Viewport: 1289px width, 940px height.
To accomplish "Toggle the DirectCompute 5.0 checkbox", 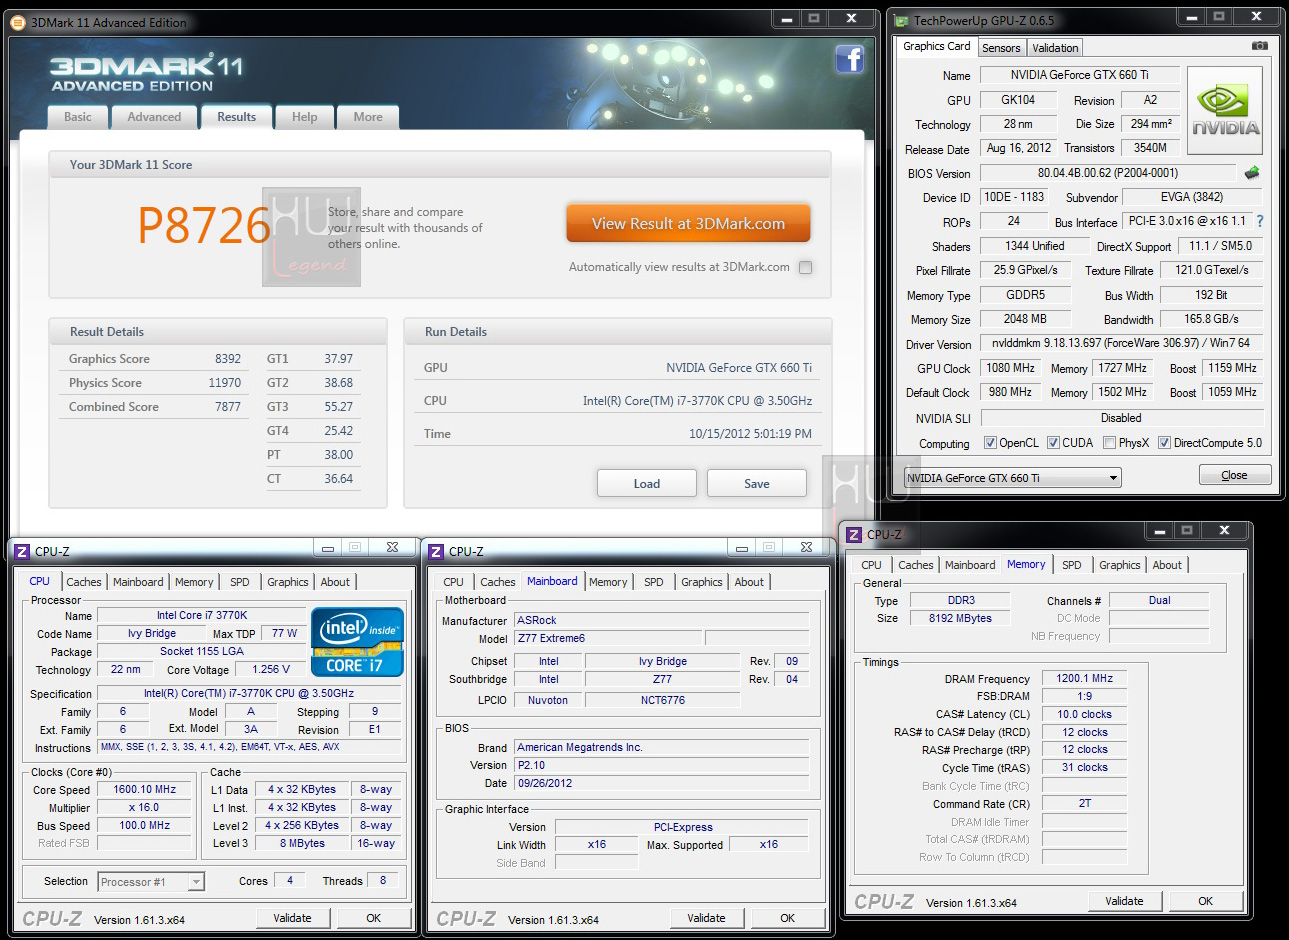I will (1164, 443).
